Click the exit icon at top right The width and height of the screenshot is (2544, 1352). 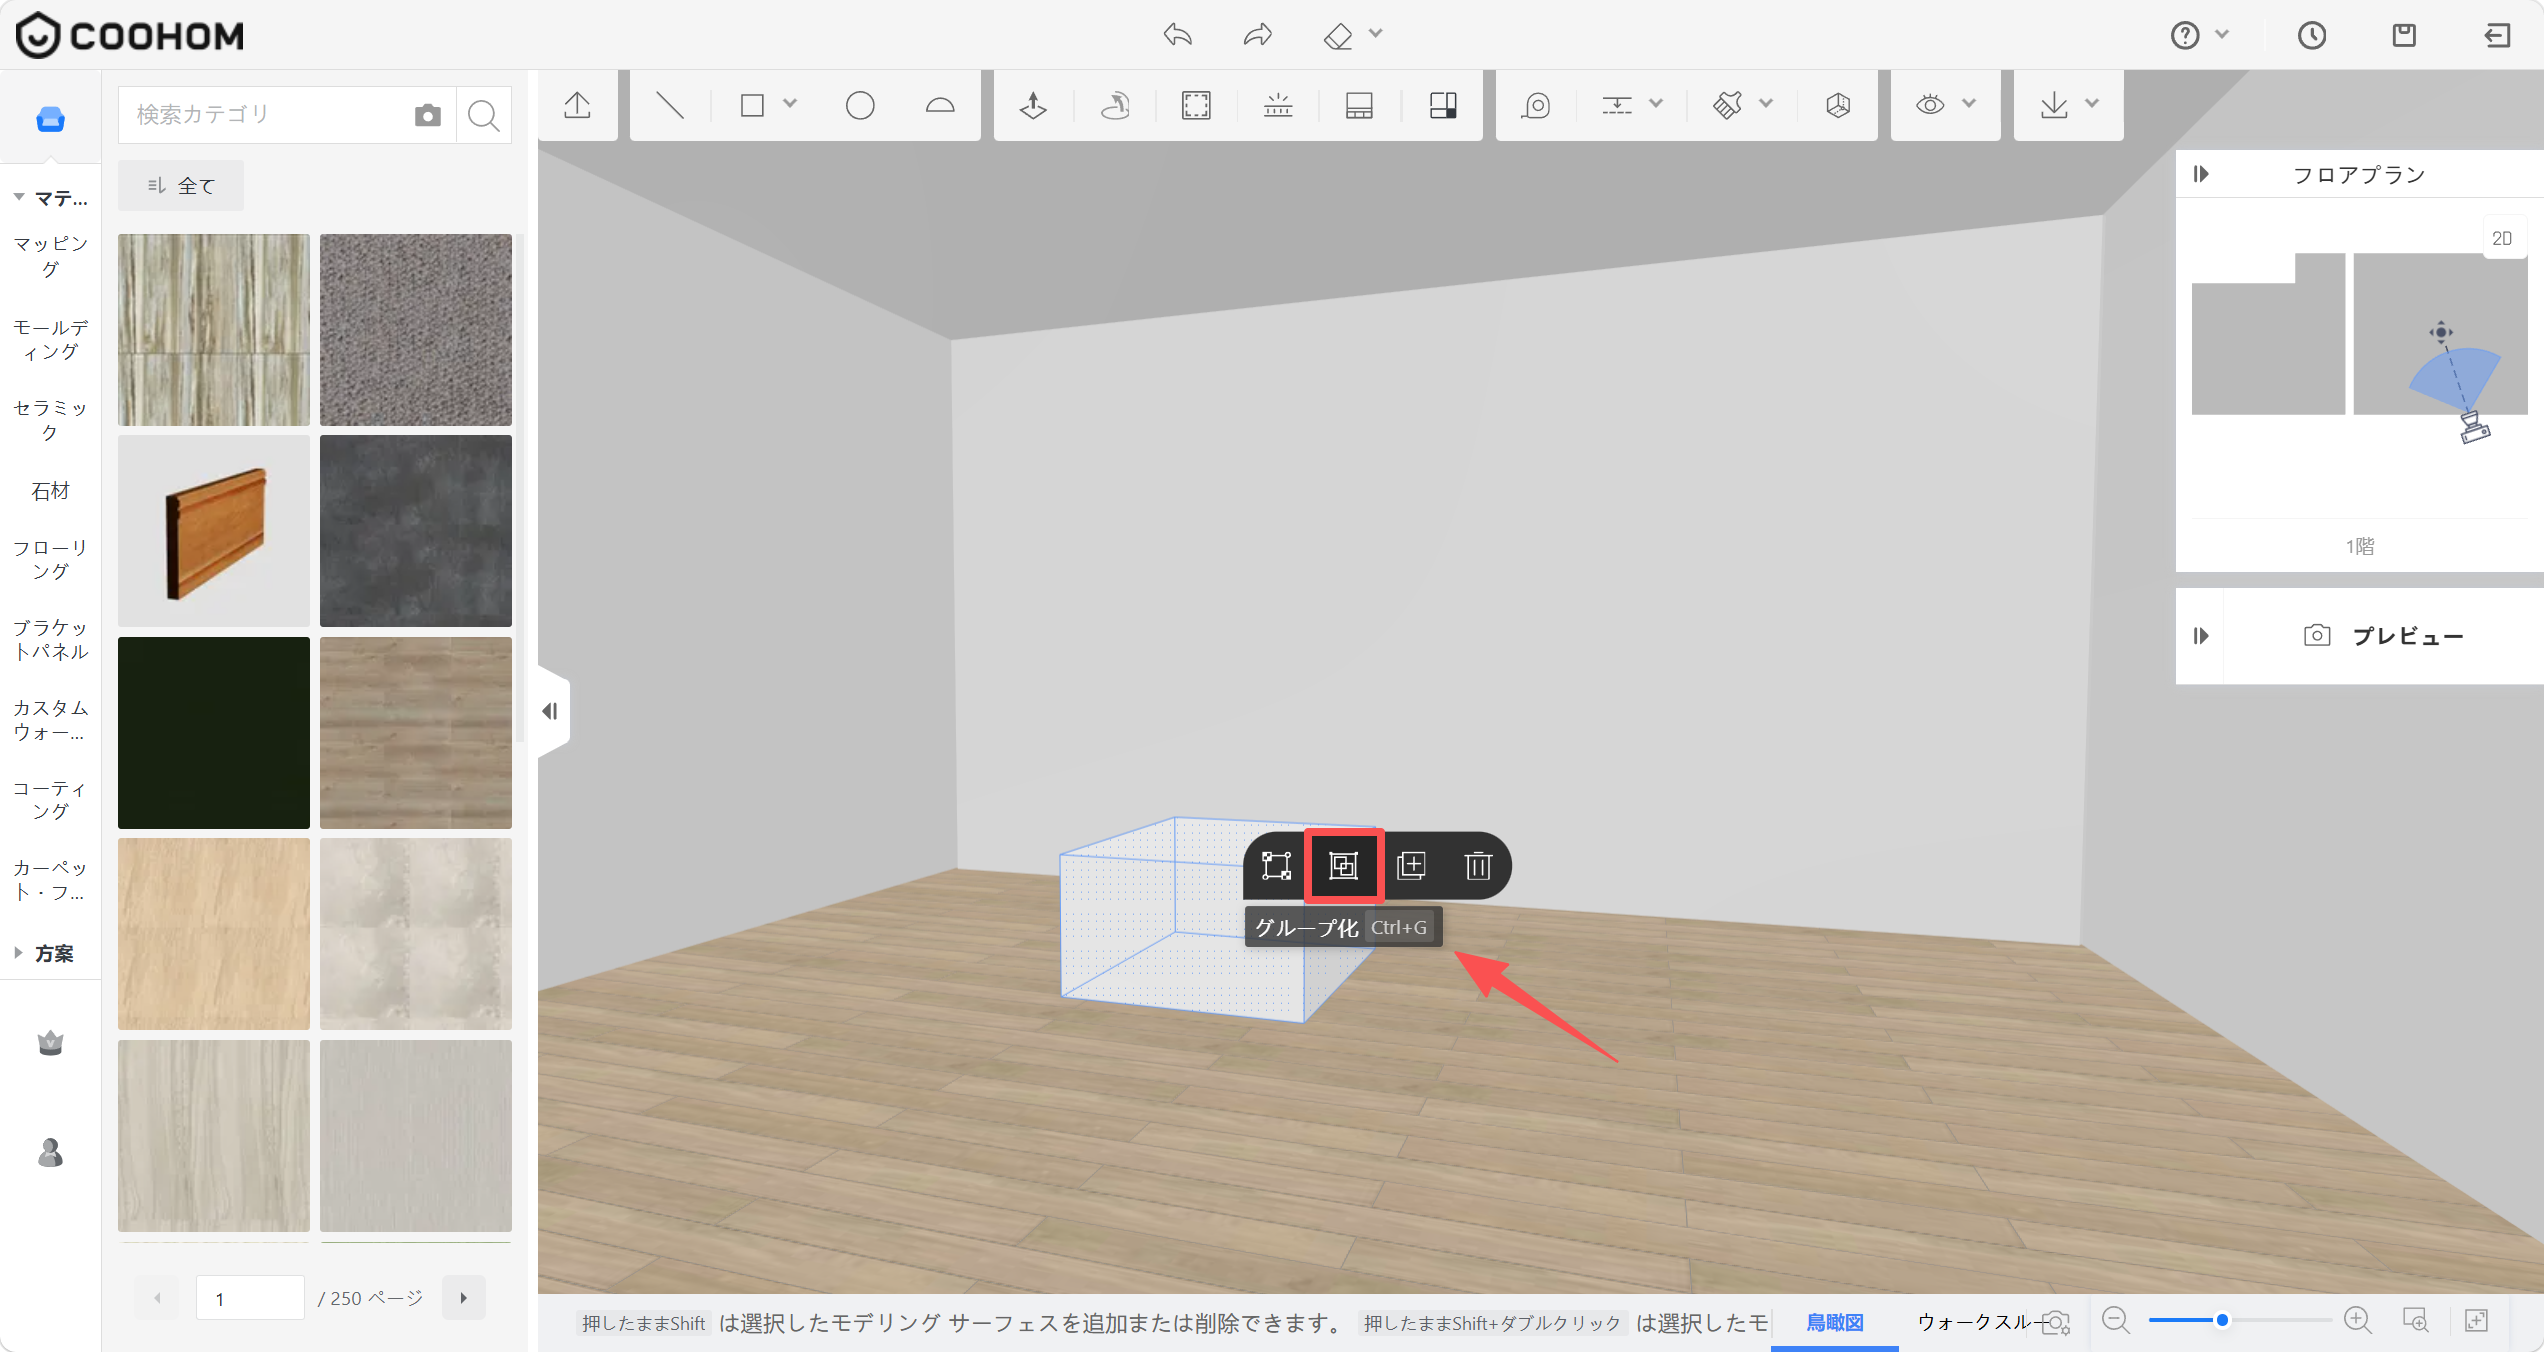(2497, 36)
